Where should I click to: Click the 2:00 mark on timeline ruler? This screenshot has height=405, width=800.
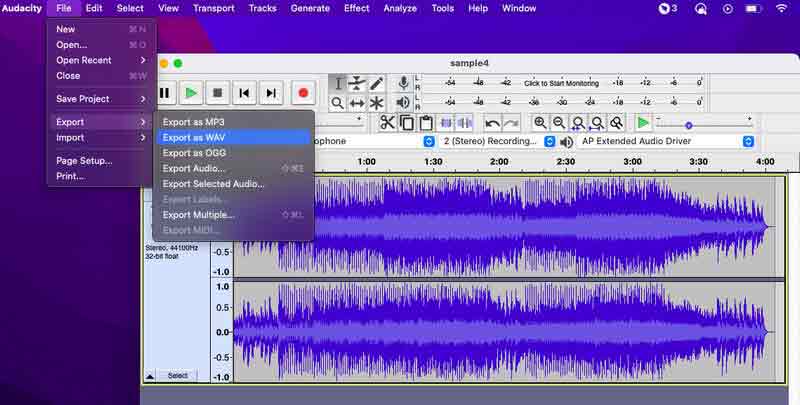[x=499, y=162]
